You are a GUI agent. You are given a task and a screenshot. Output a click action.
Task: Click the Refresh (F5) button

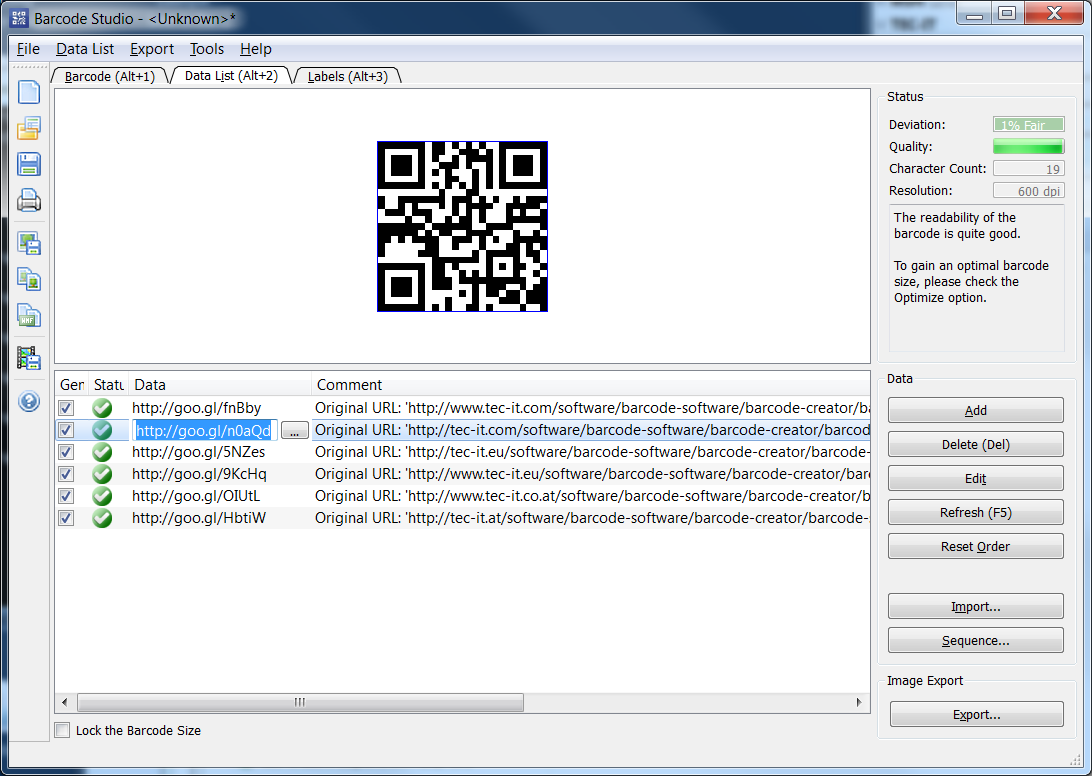(x=975, y=513)
